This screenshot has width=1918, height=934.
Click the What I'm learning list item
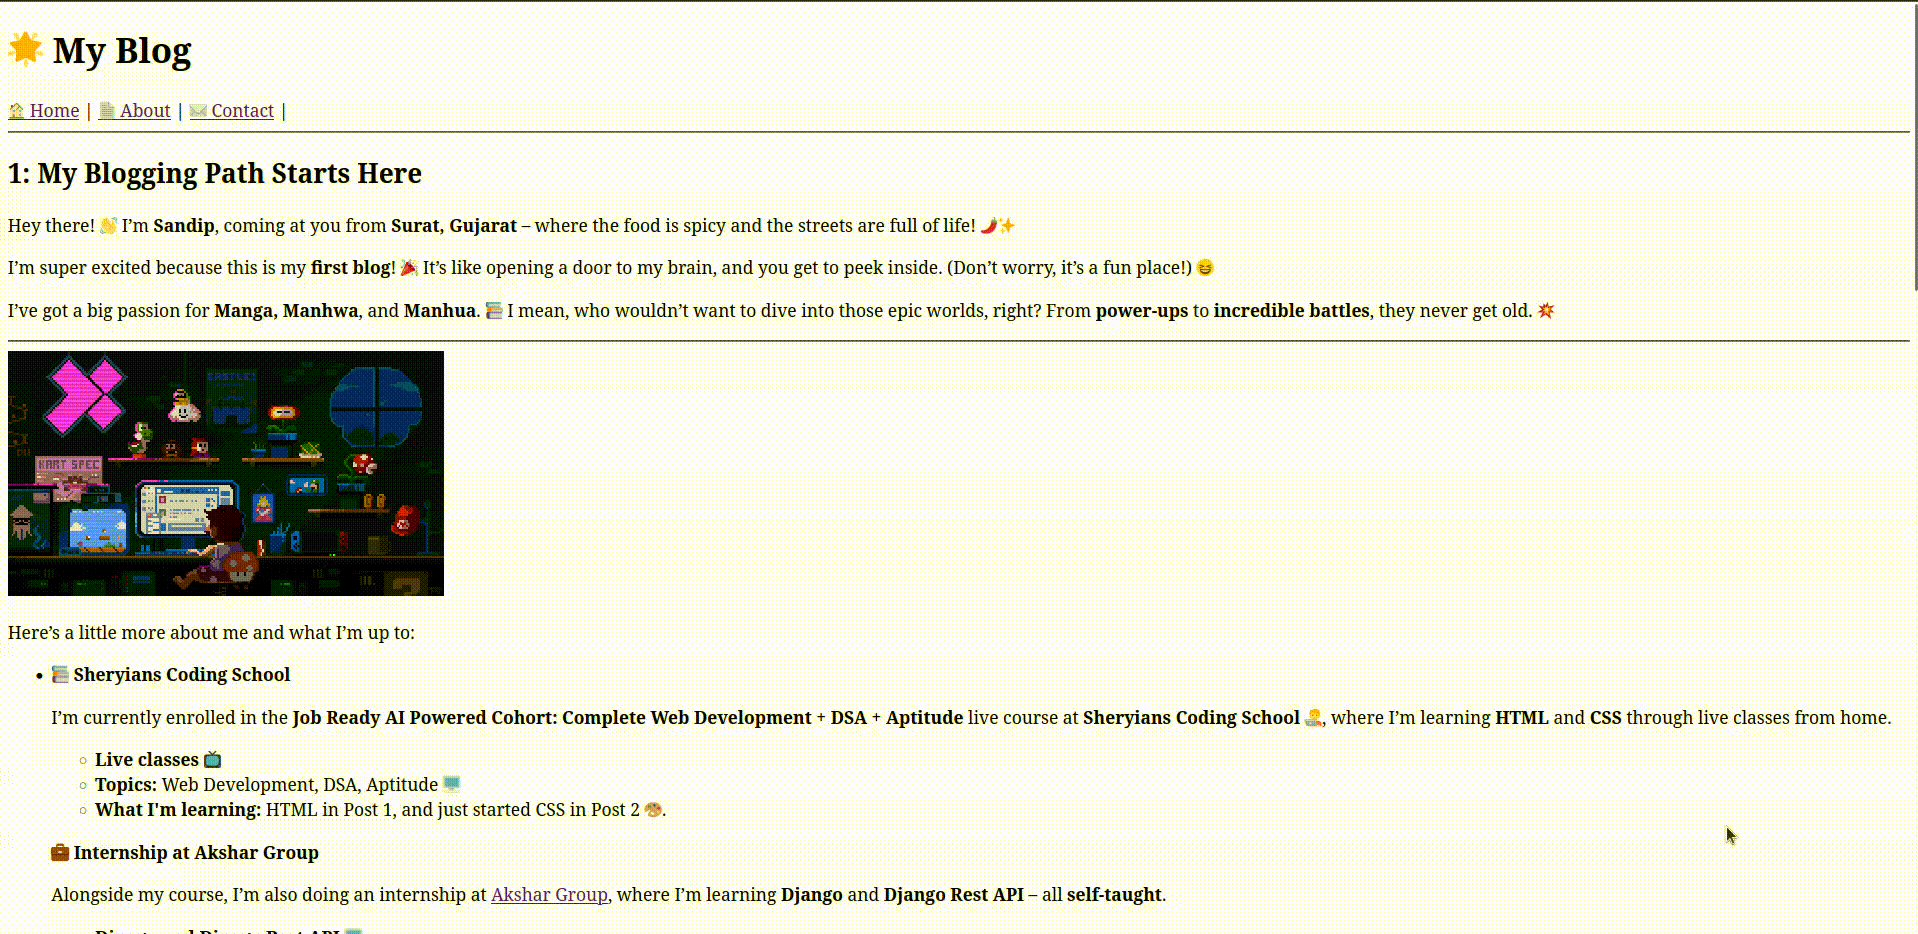[x=380, y=810]
